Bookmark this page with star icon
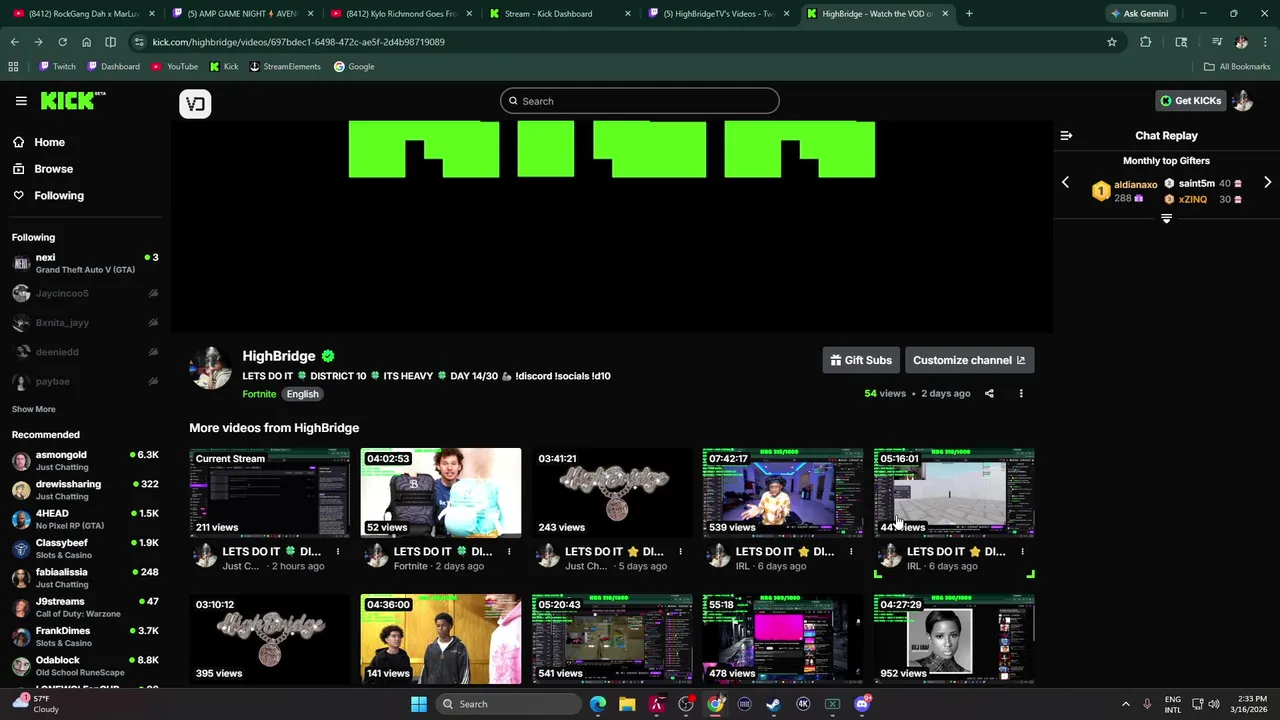This screenshot has height=720, width=1280. 1111,42
